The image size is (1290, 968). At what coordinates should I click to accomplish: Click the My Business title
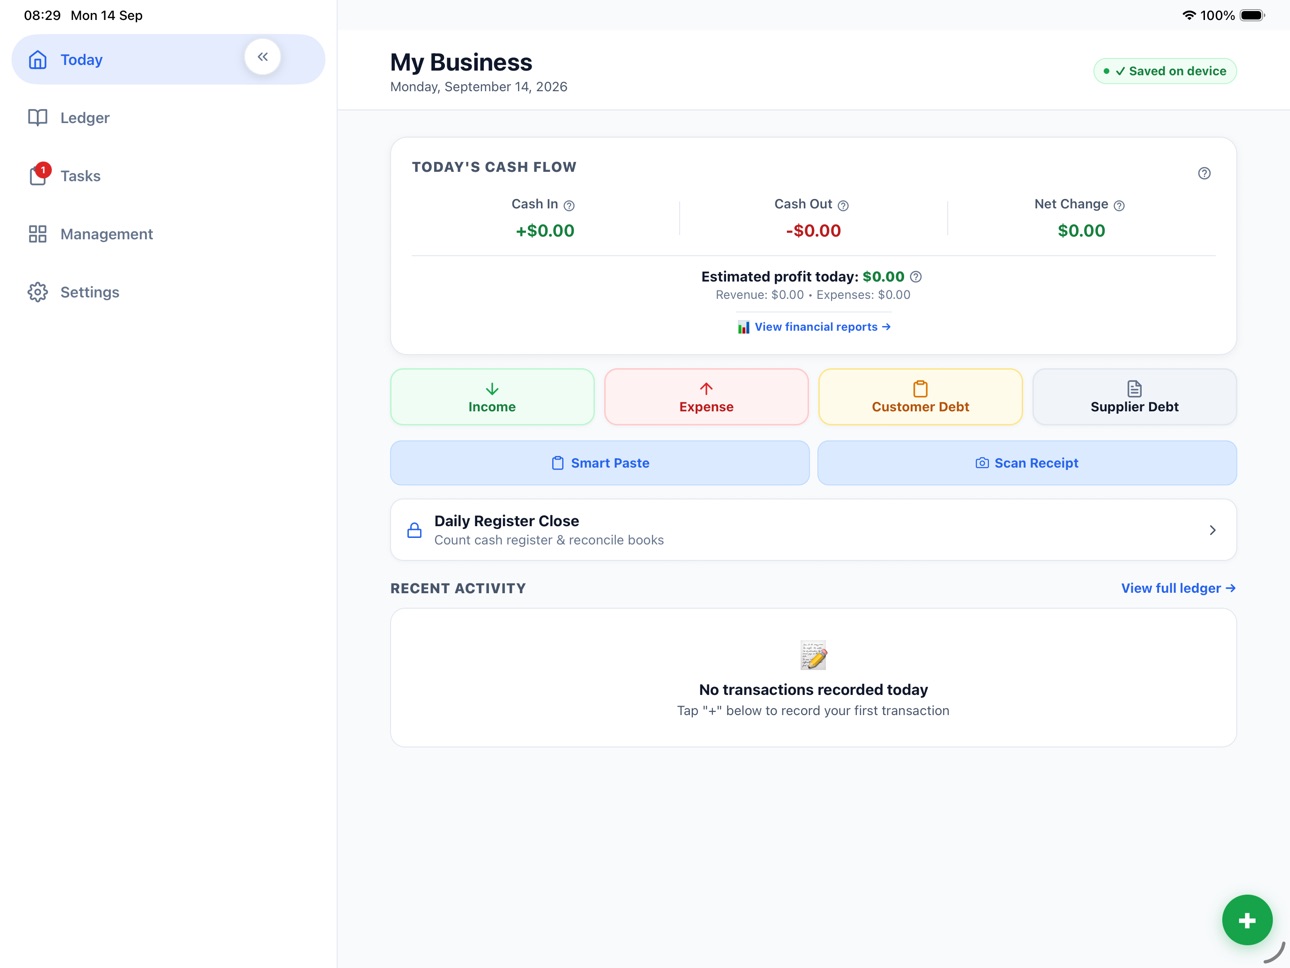461,62
